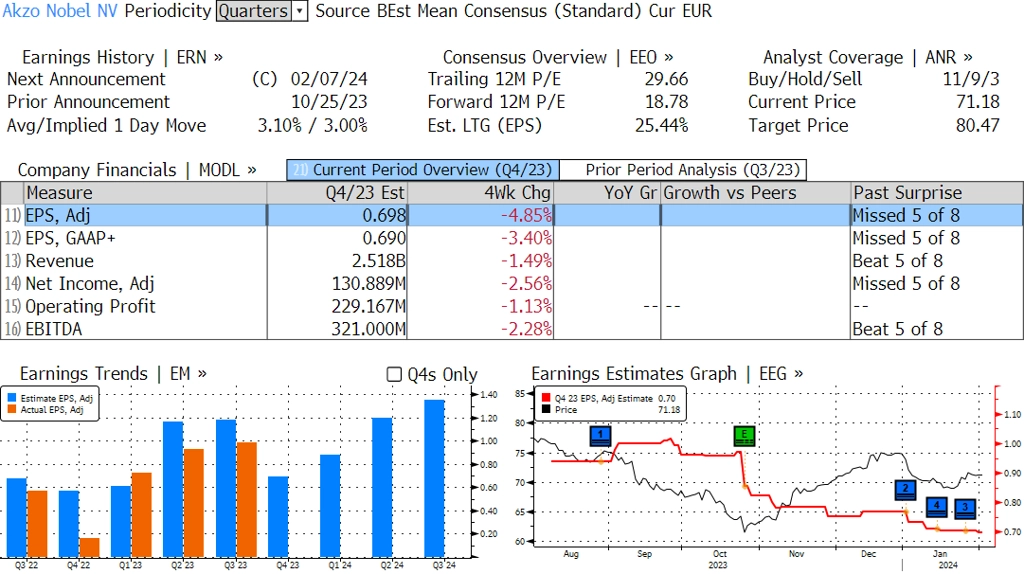The image size is (1024, 574).
Task: Open Consensus Overview EEO link
Action: point(558,57)
